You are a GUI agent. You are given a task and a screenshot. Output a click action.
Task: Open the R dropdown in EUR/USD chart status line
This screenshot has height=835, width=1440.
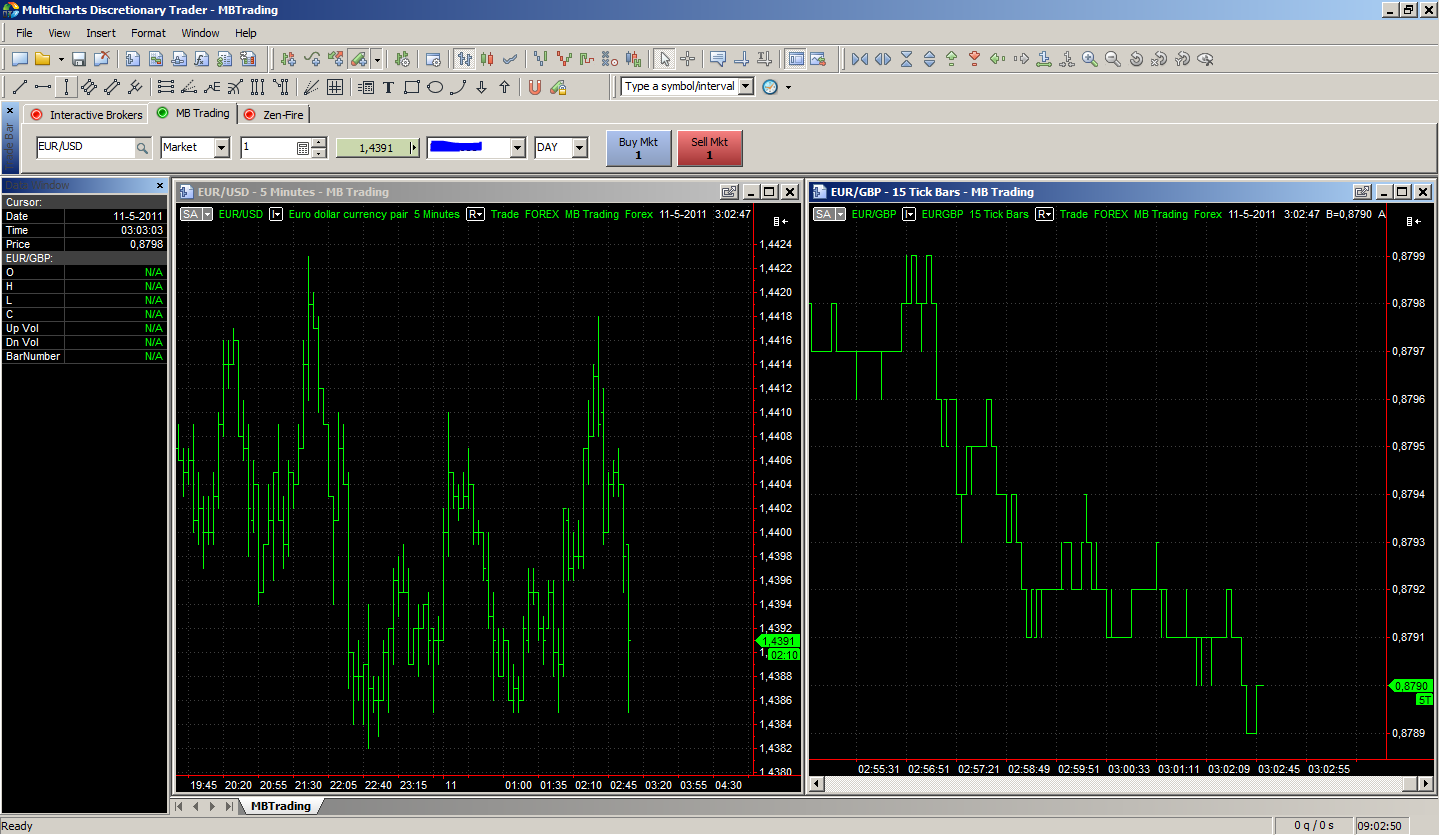point(475,214)
